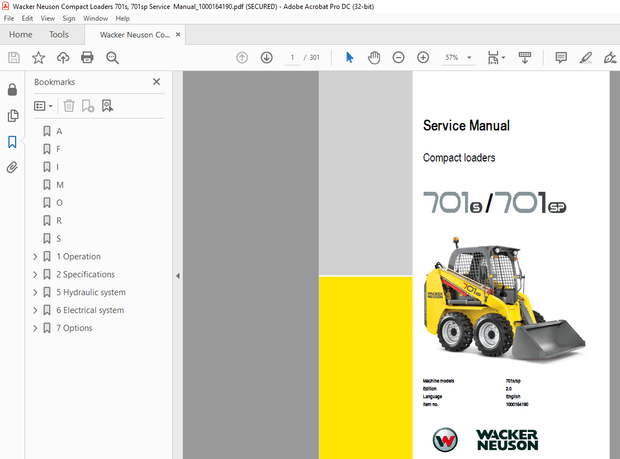The image size is (620, 459).
Task: Open the Find text magnifier tool
Action: (x=112, y=58)
